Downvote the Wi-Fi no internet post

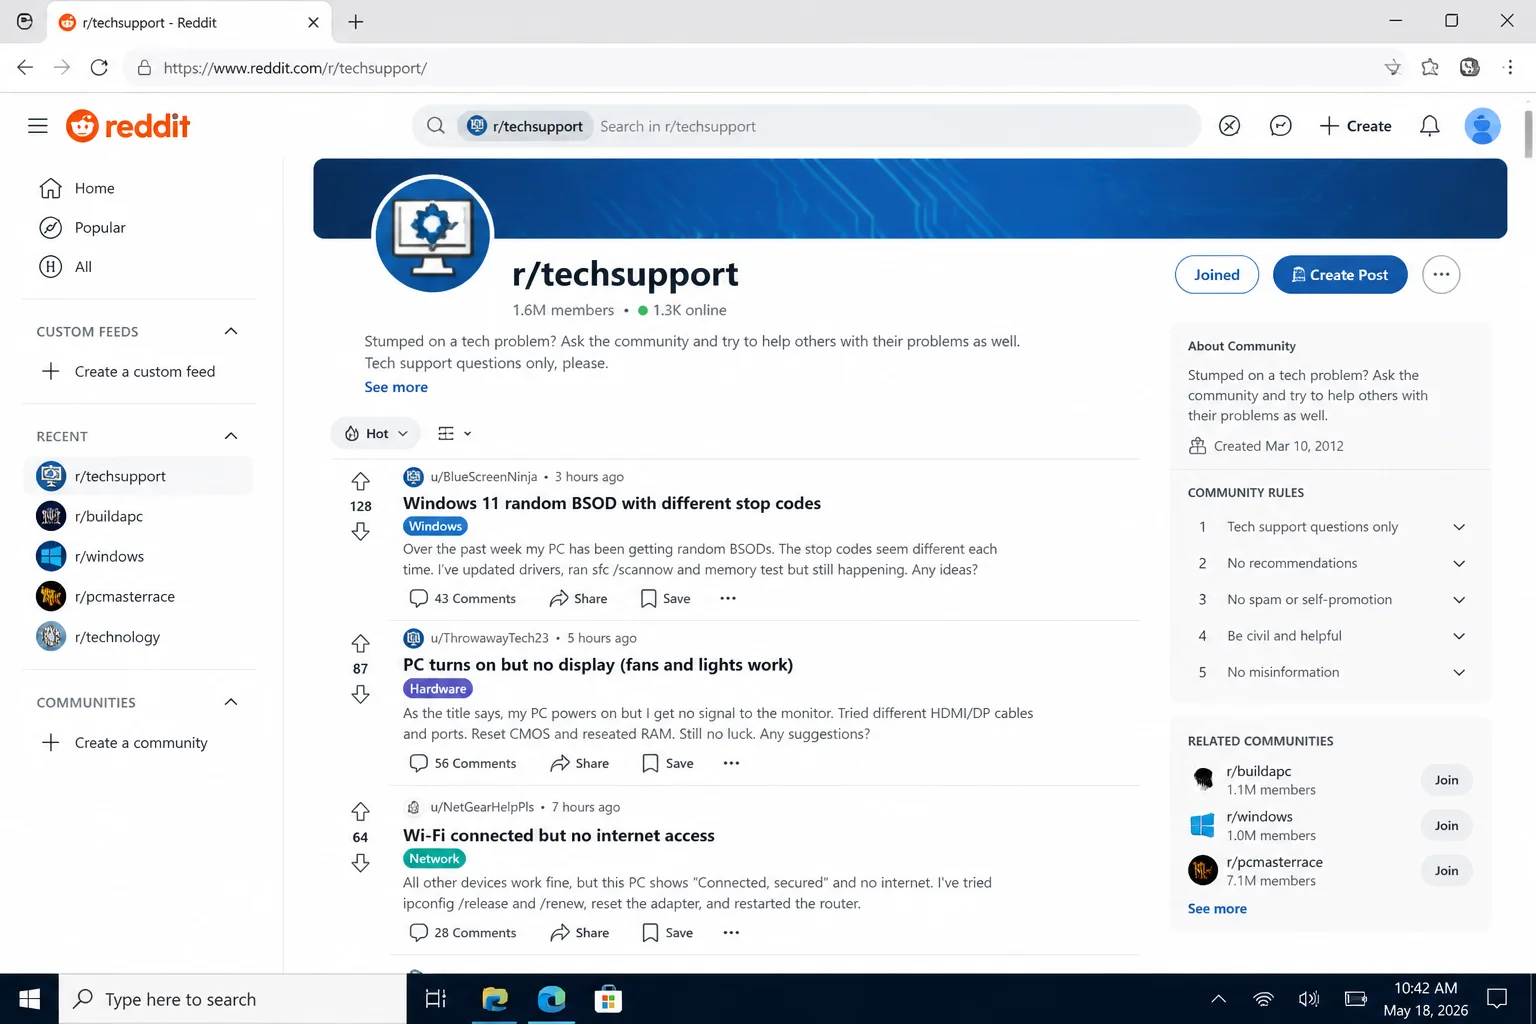click(x=361, y=863)
